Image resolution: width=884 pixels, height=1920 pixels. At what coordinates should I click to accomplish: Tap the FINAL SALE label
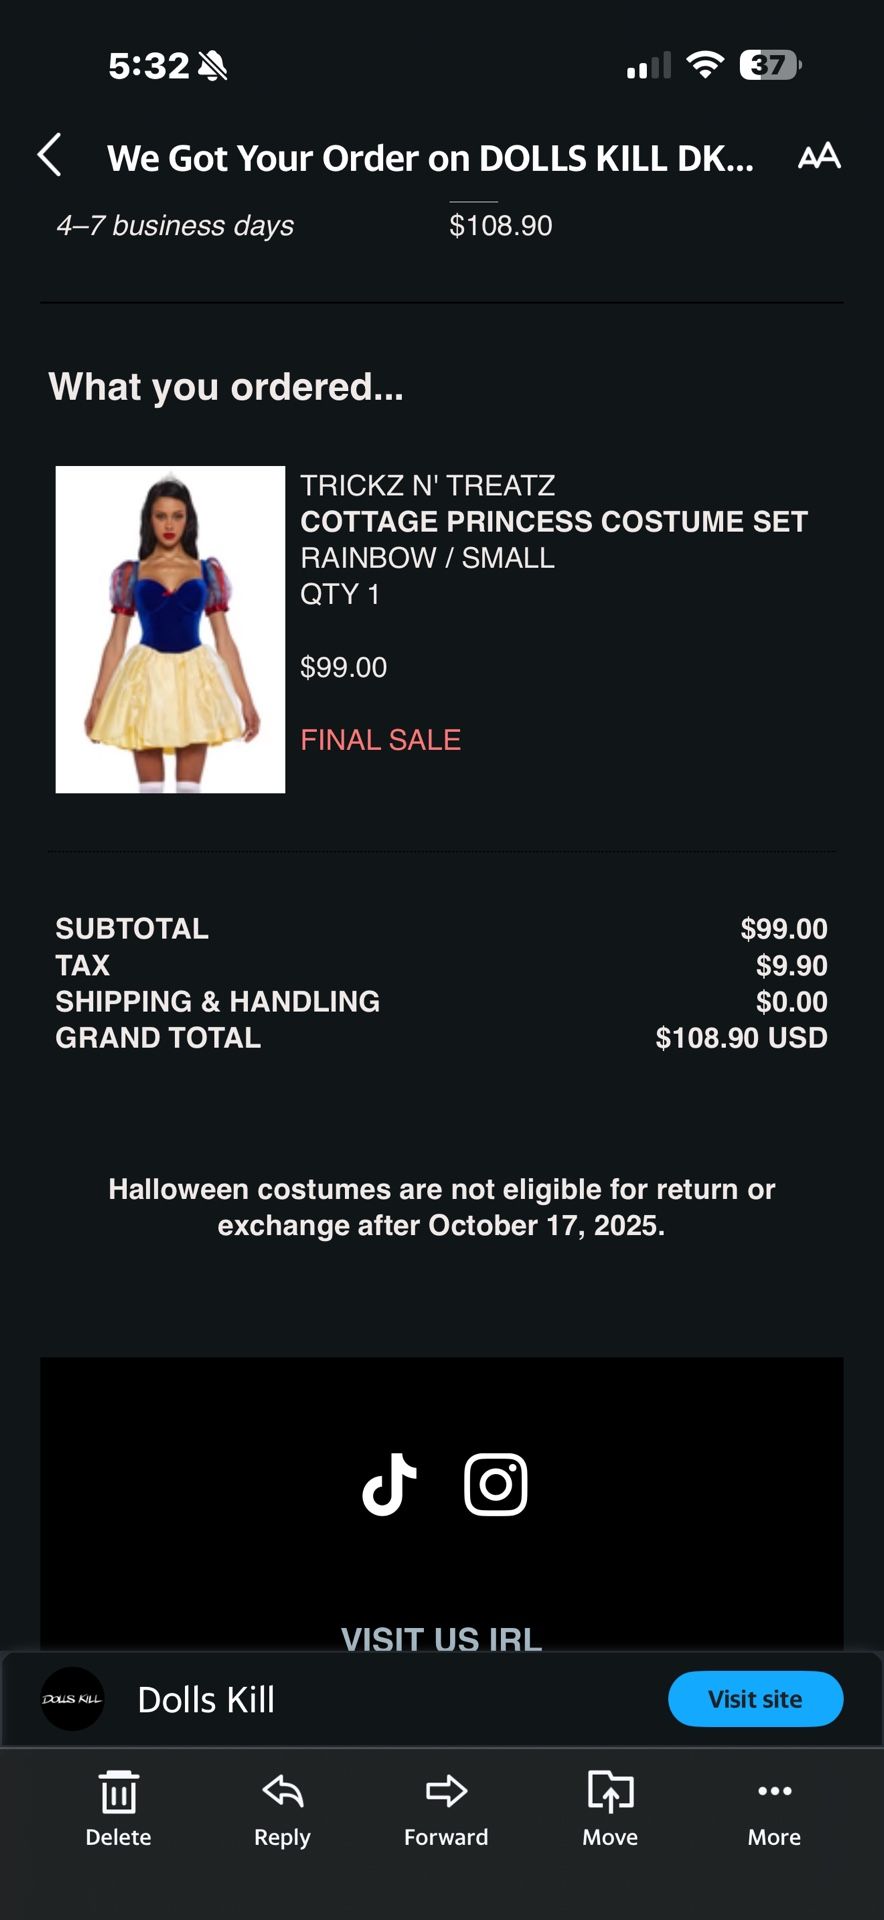380,739
